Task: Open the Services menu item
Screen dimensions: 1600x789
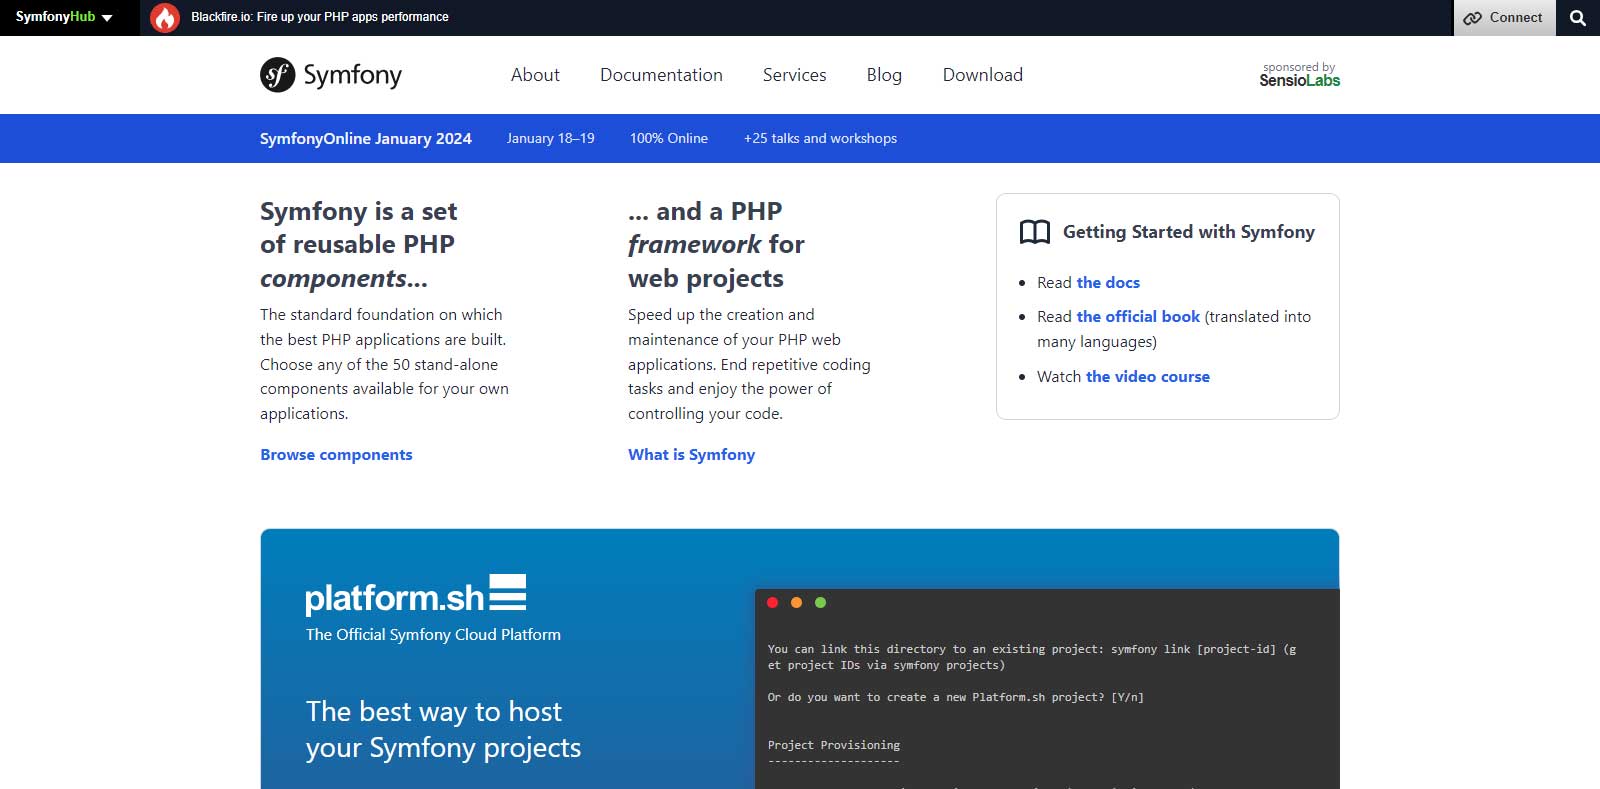Action: (x=794, y=75)
